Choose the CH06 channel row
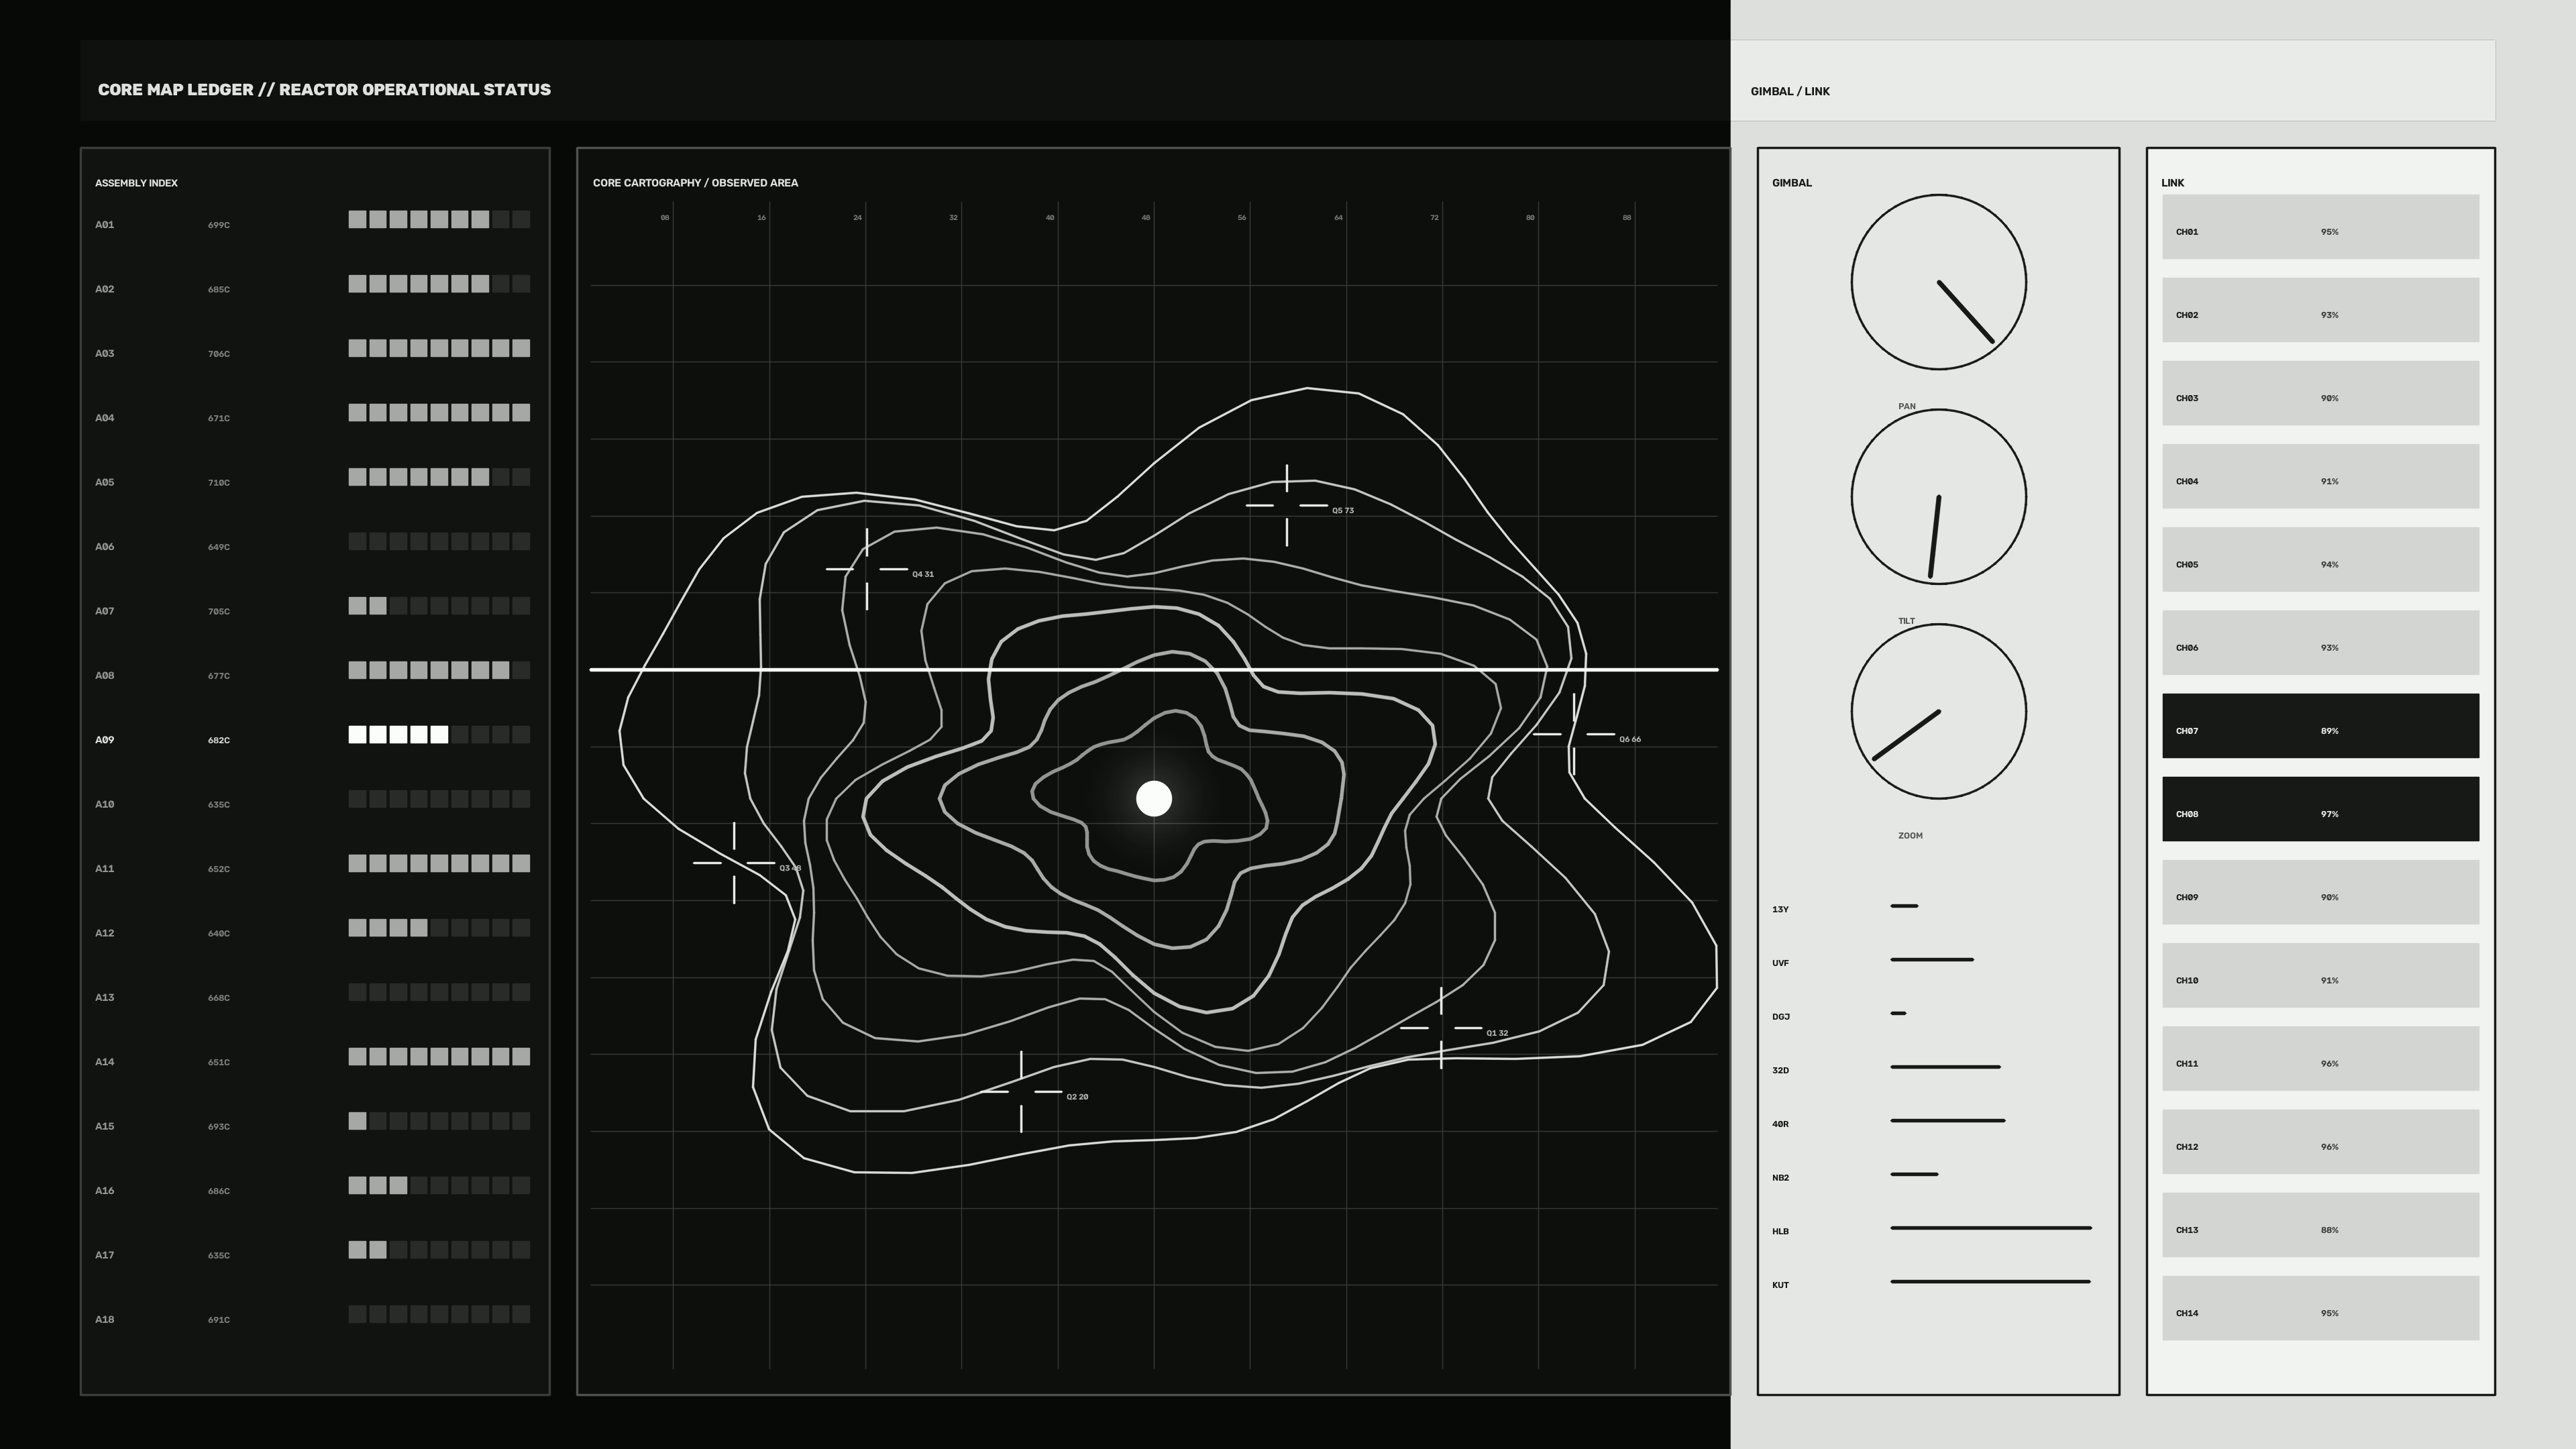Screen dimensions: 2576x1449 [x=2320, y=643]
